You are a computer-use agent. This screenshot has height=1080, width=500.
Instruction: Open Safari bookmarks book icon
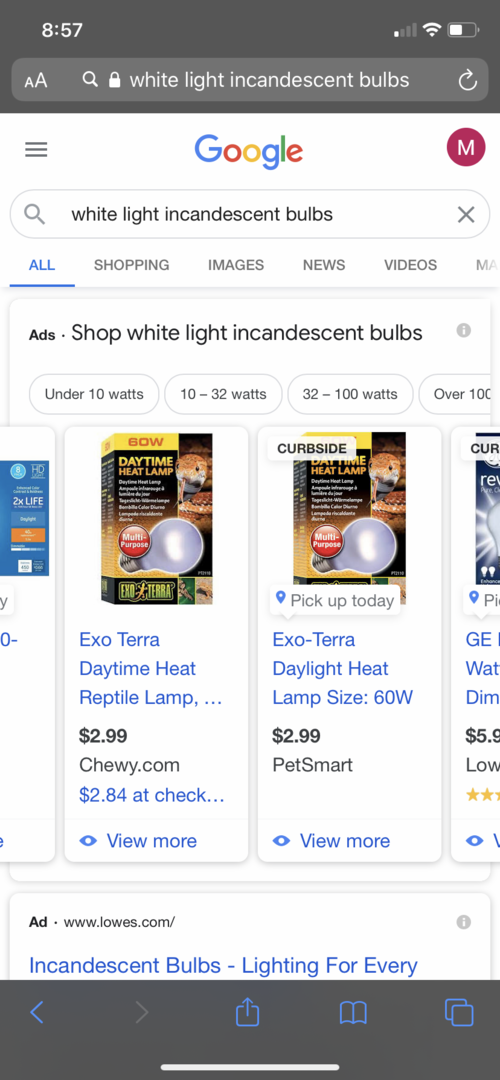353,1012
